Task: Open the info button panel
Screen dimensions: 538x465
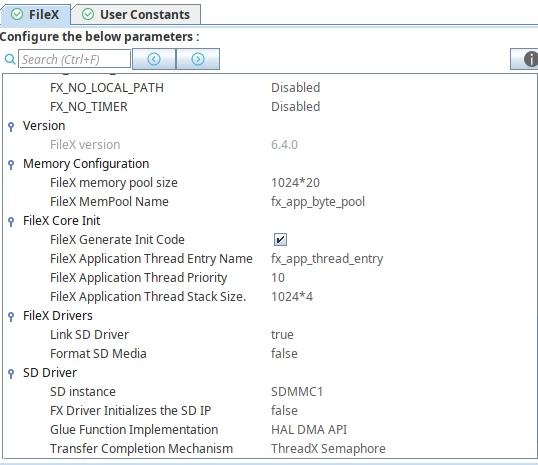Action: (525, 59)
